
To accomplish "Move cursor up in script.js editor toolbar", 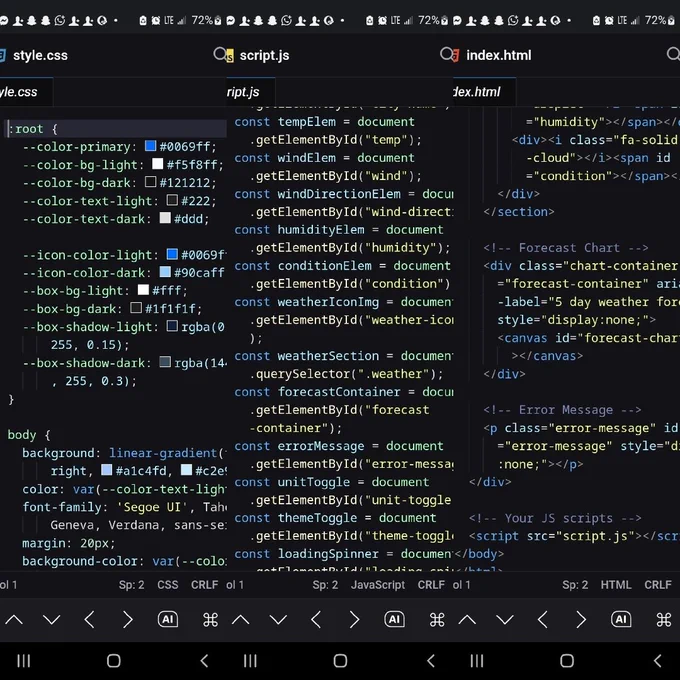I will [241, 620].
